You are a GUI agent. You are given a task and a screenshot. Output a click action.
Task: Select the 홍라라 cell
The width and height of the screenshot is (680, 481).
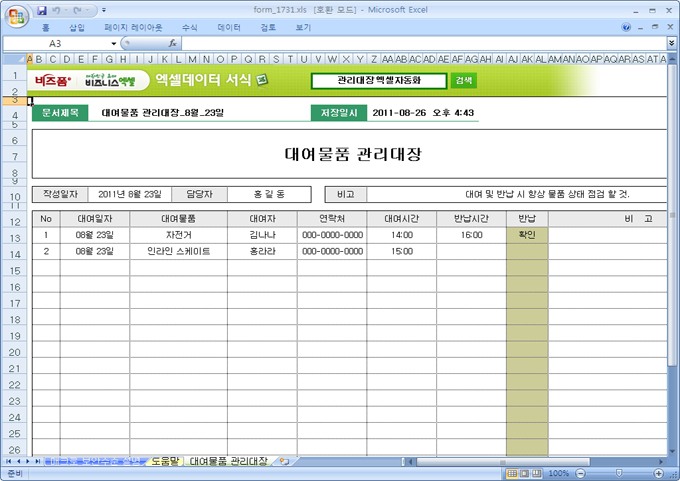262,251
